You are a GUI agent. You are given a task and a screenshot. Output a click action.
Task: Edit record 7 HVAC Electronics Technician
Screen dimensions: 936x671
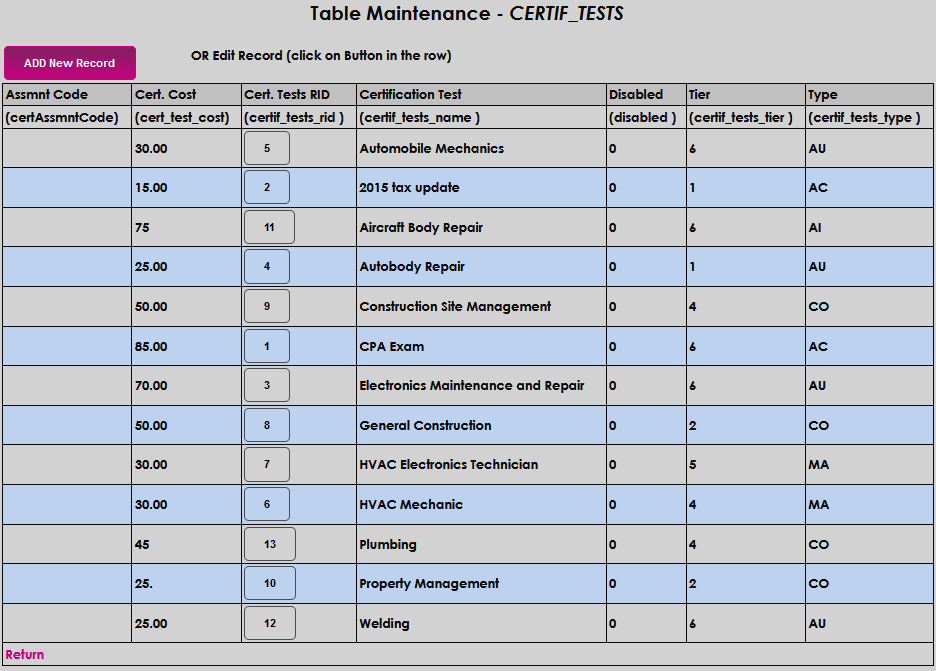(267, 464)
